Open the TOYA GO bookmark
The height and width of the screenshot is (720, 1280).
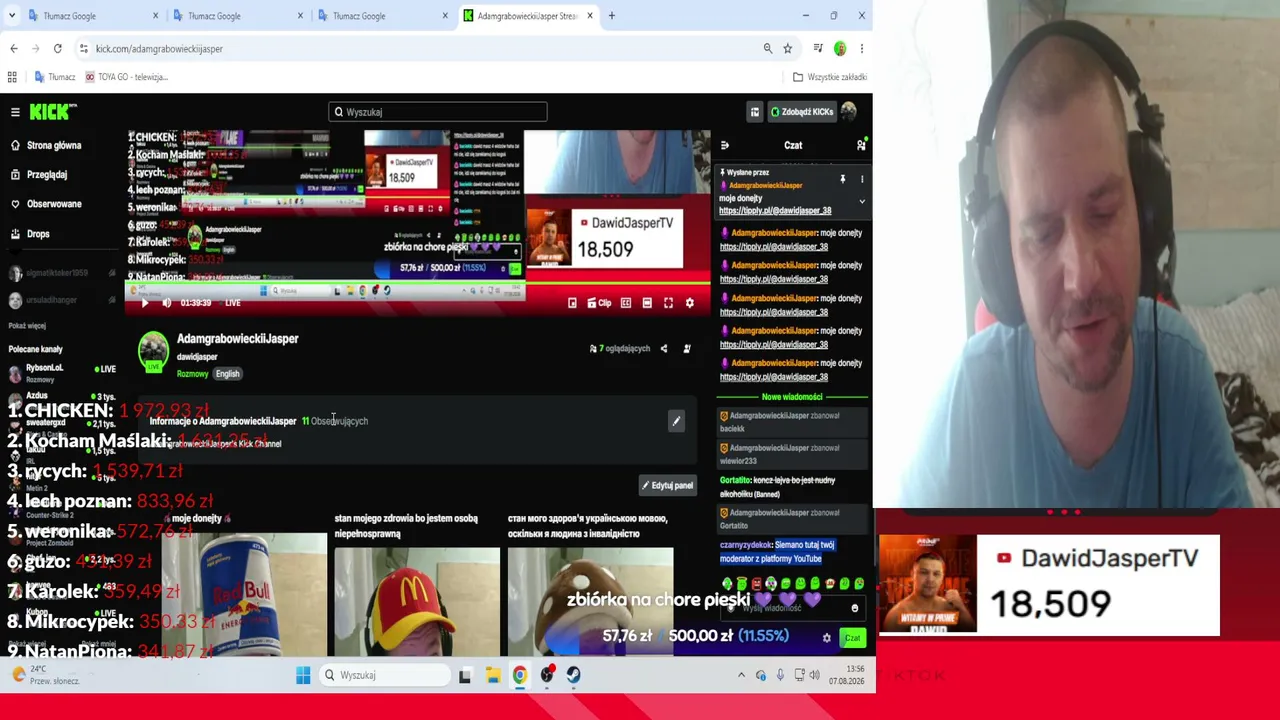coord(127,77)
